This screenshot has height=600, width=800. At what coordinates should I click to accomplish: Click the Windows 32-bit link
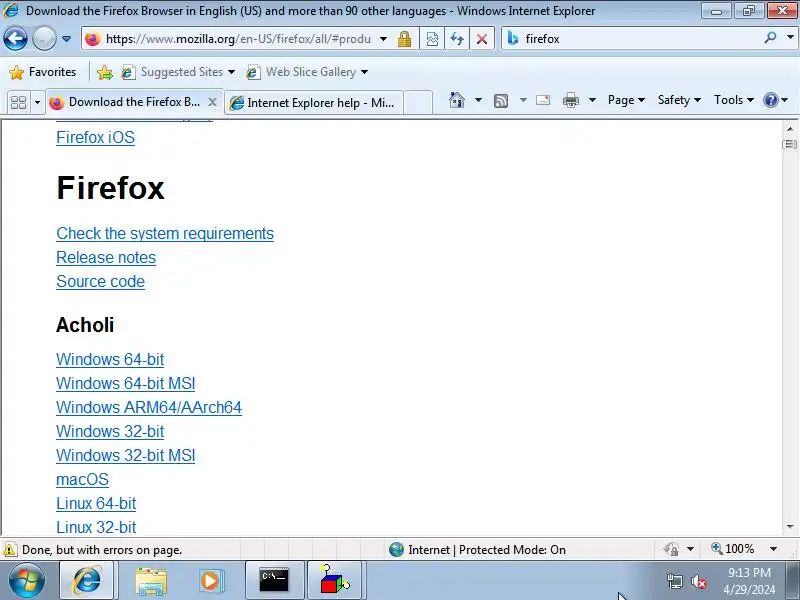tap(110, 431)
